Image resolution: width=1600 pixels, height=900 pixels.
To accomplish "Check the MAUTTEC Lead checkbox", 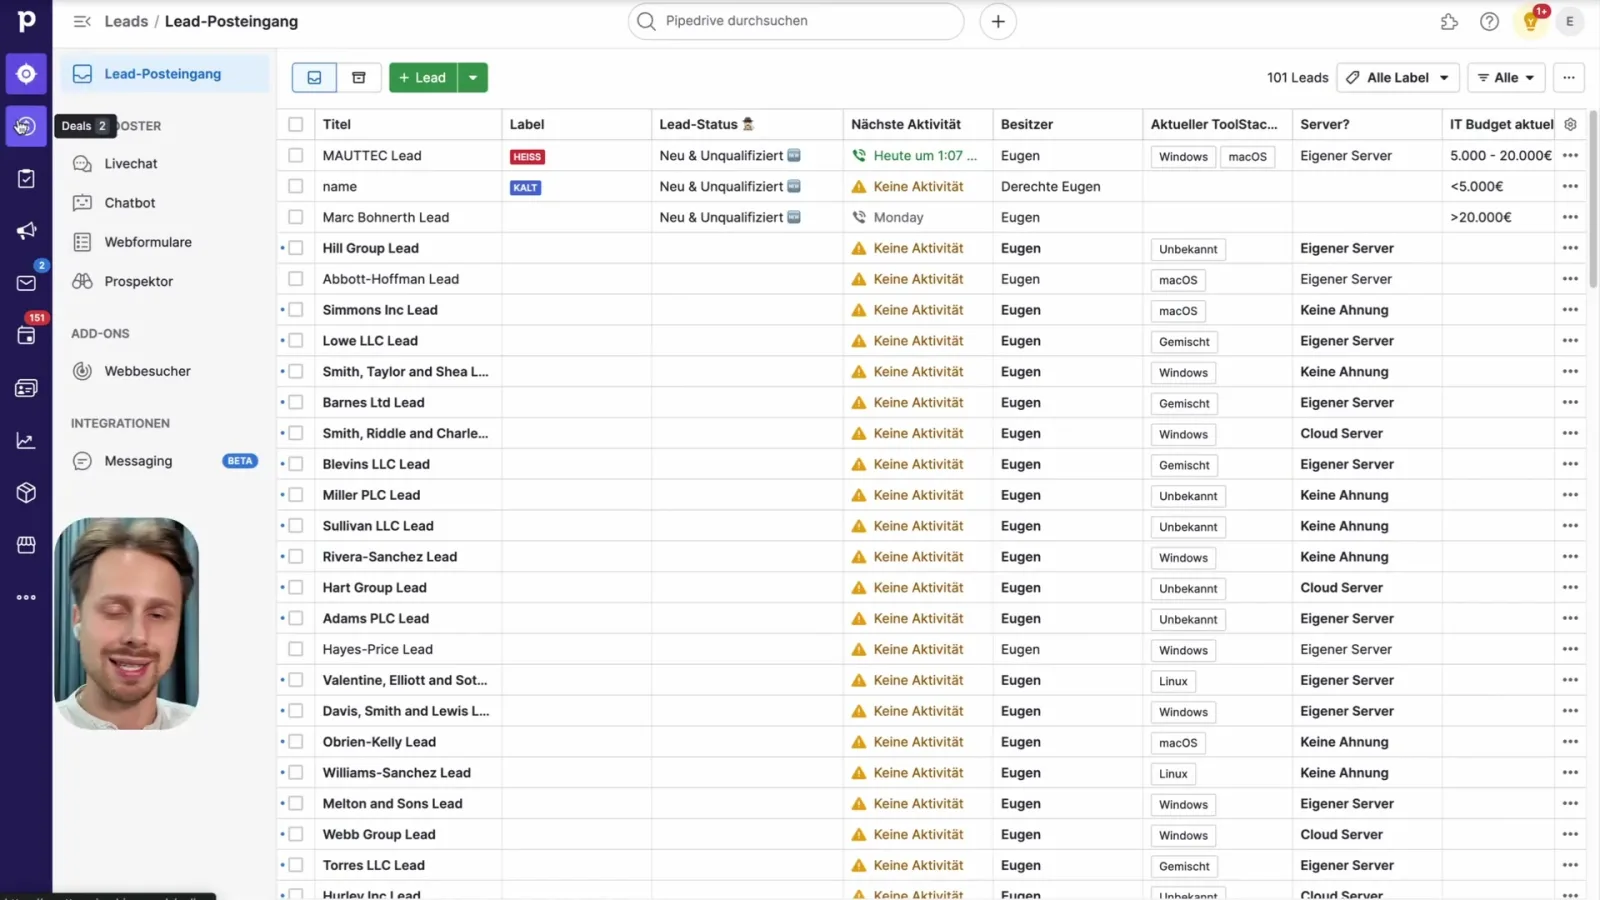I will [295, 155].
